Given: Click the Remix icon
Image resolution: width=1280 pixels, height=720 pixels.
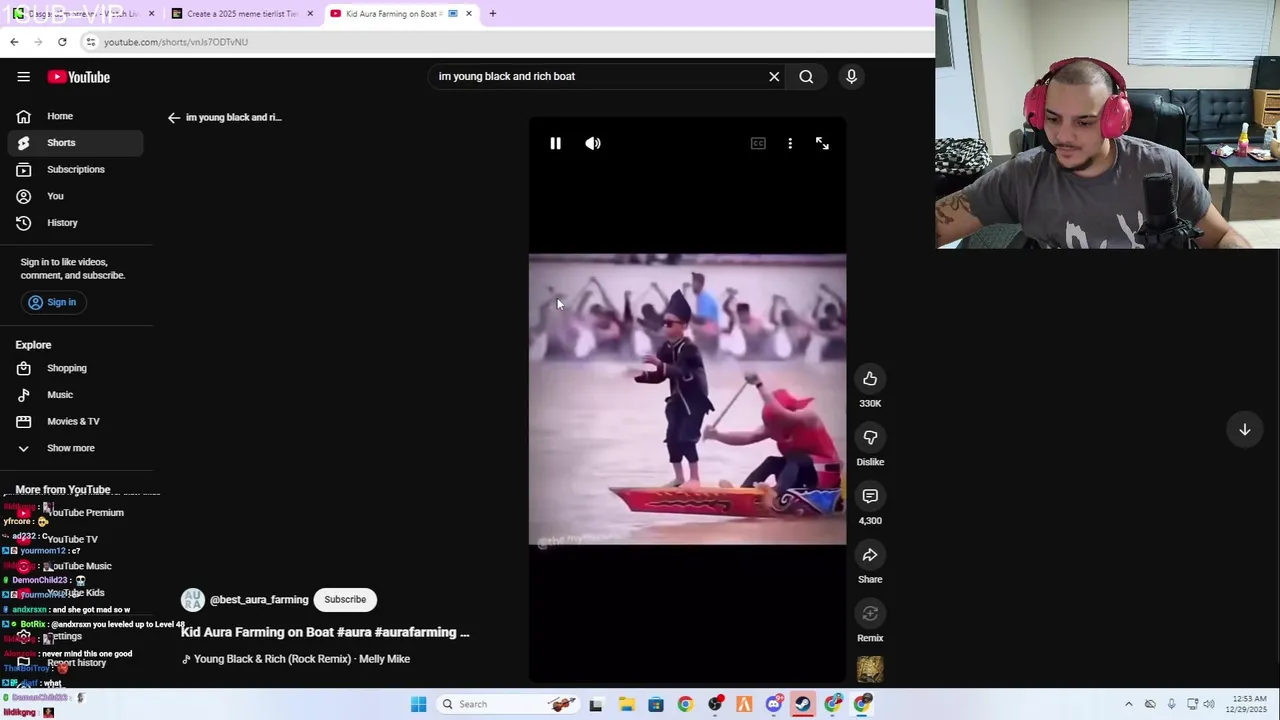Looking at the screenshot, I should pos(870,613).
